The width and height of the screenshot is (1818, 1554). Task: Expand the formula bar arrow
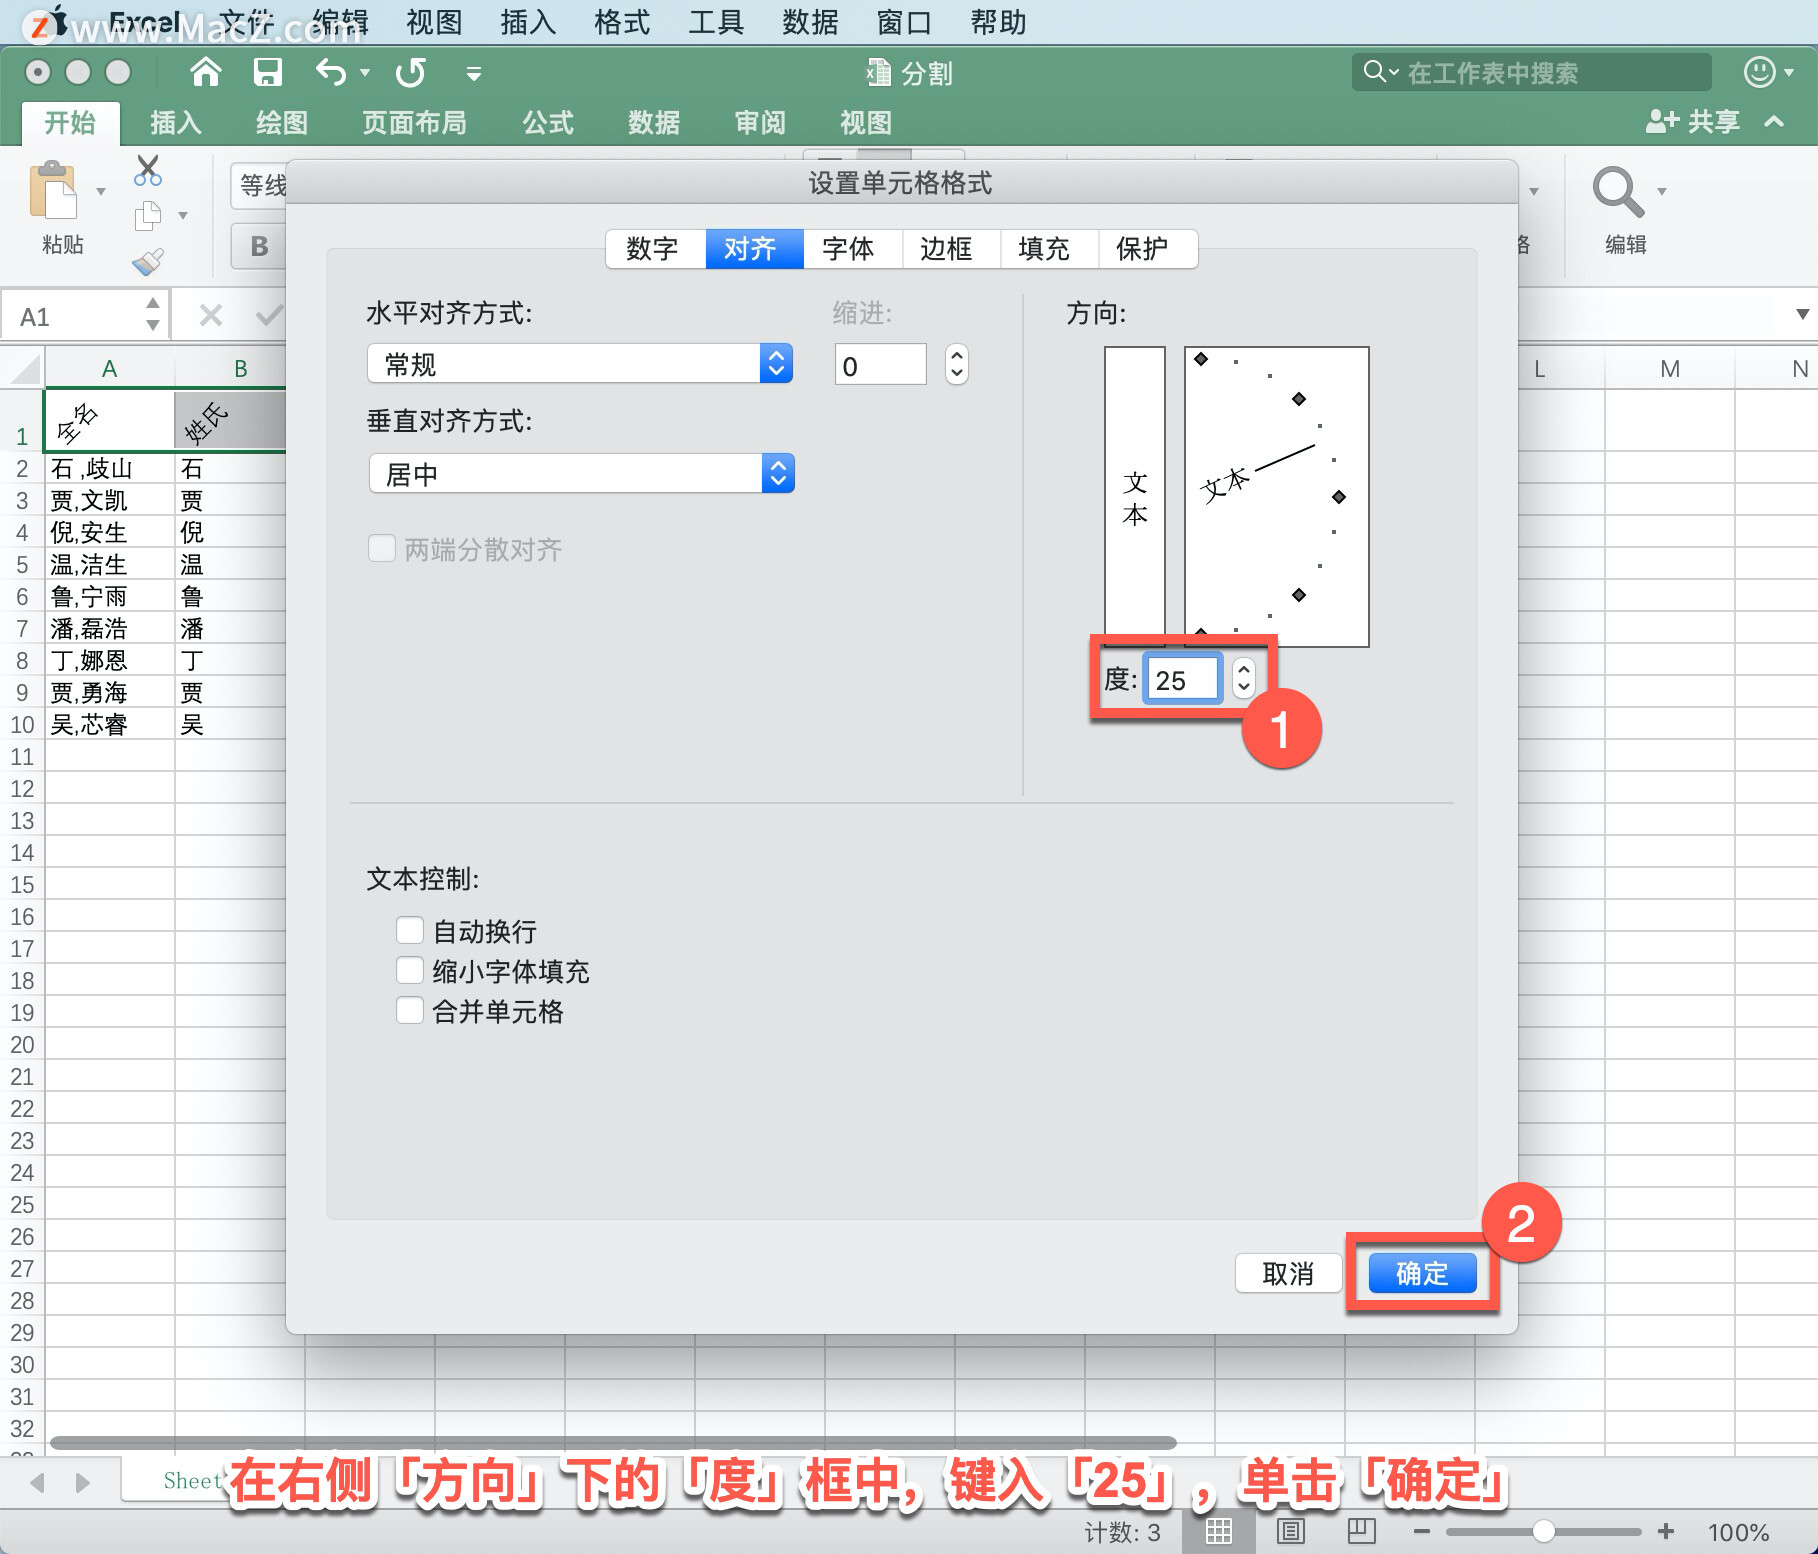(1802, 314)
